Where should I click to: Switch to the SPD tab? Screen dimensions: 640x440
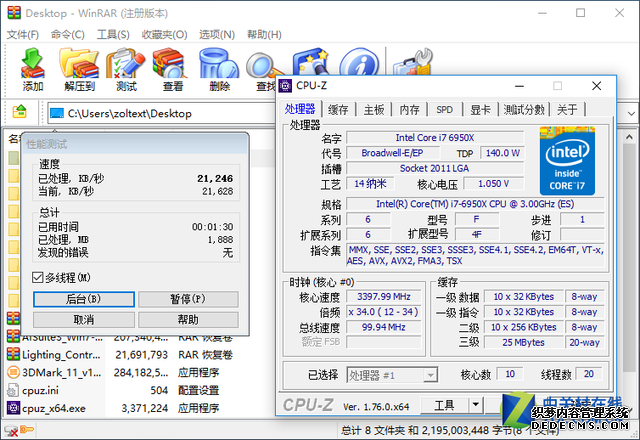pos(445,109)
